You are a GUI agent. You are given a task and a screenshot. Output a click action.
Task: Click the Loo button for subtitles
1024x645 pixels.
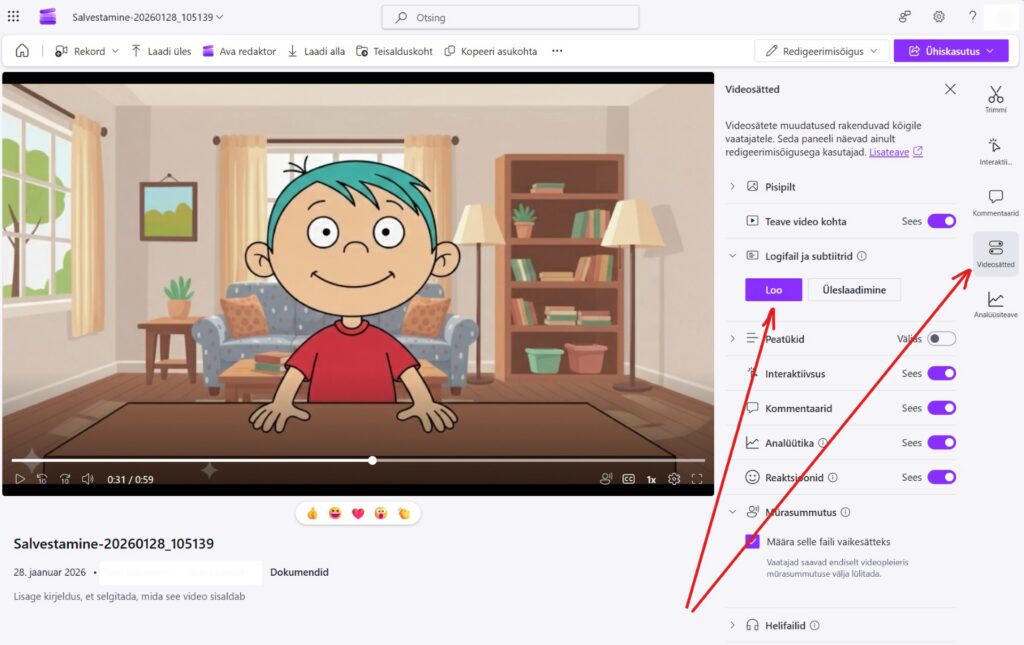click(773, 290)
